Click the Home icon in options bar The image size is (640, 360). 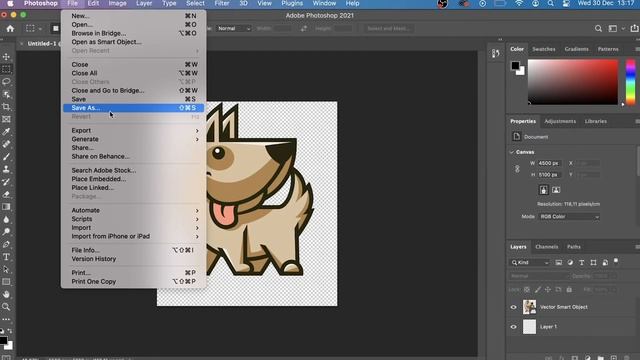pos(10,29)
